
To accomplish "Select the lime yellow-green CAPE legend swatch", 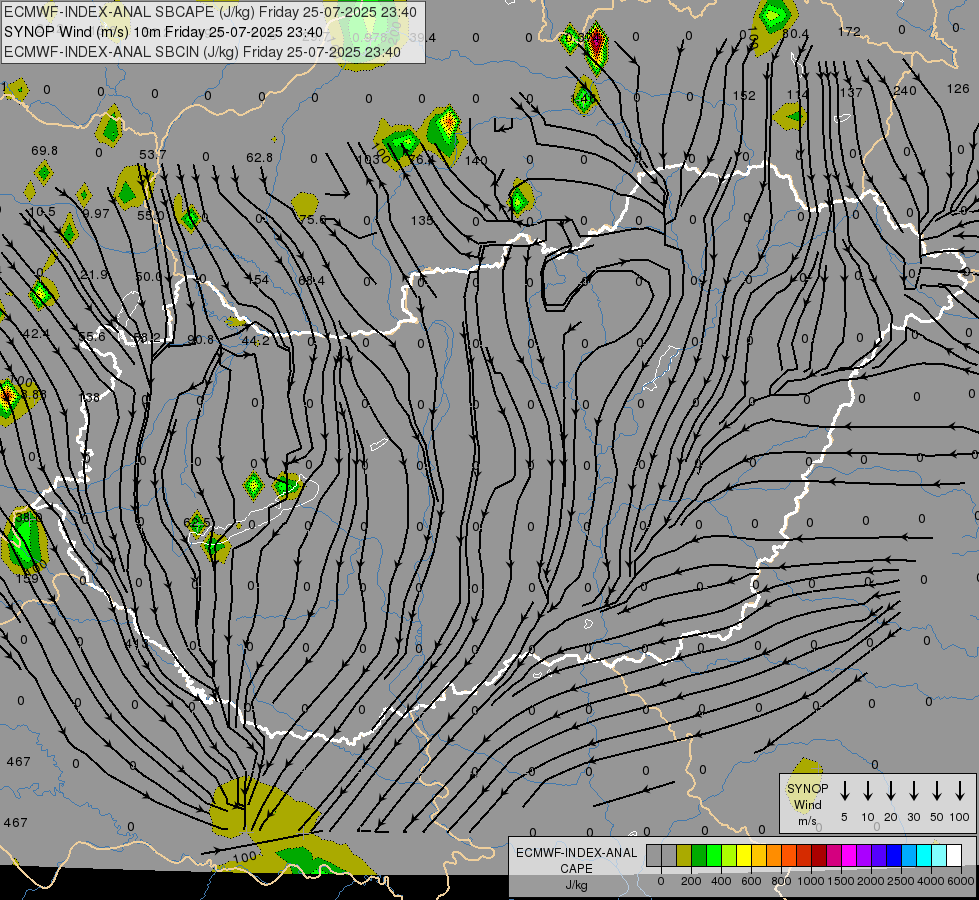I will [729, 855].
